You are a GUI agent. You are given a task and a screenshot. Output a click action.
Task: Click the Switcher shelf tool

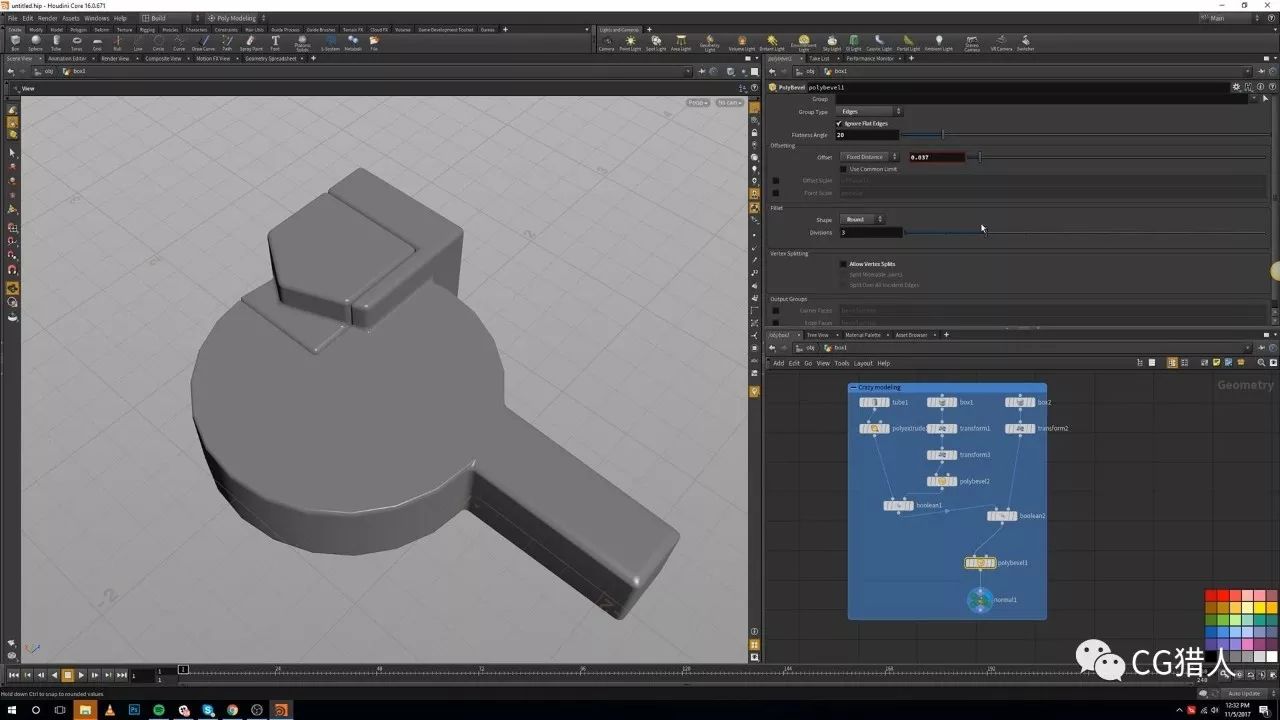[x=1025, y=43]
